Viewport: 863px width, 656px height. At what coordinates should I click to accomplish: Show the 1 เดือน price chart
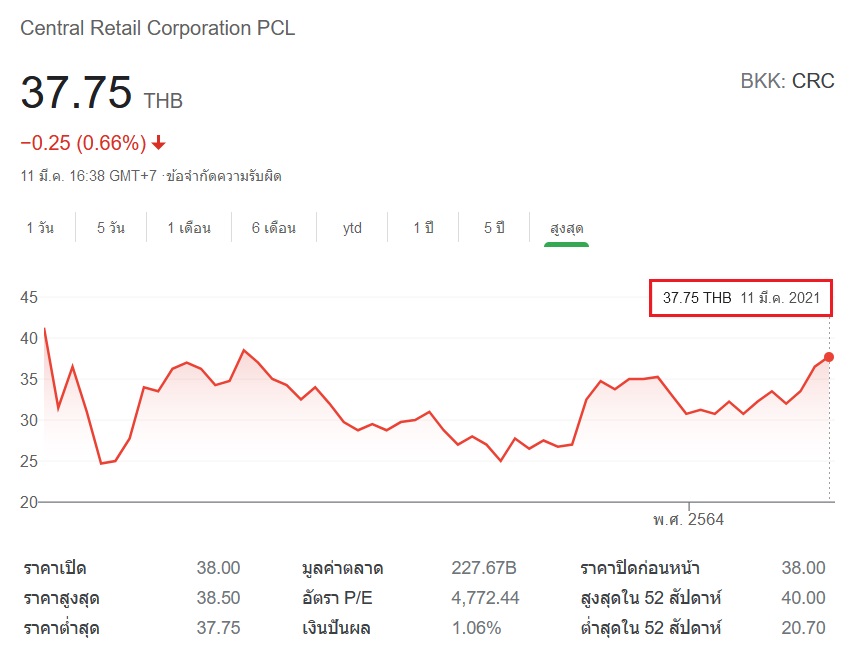[189, 228]
